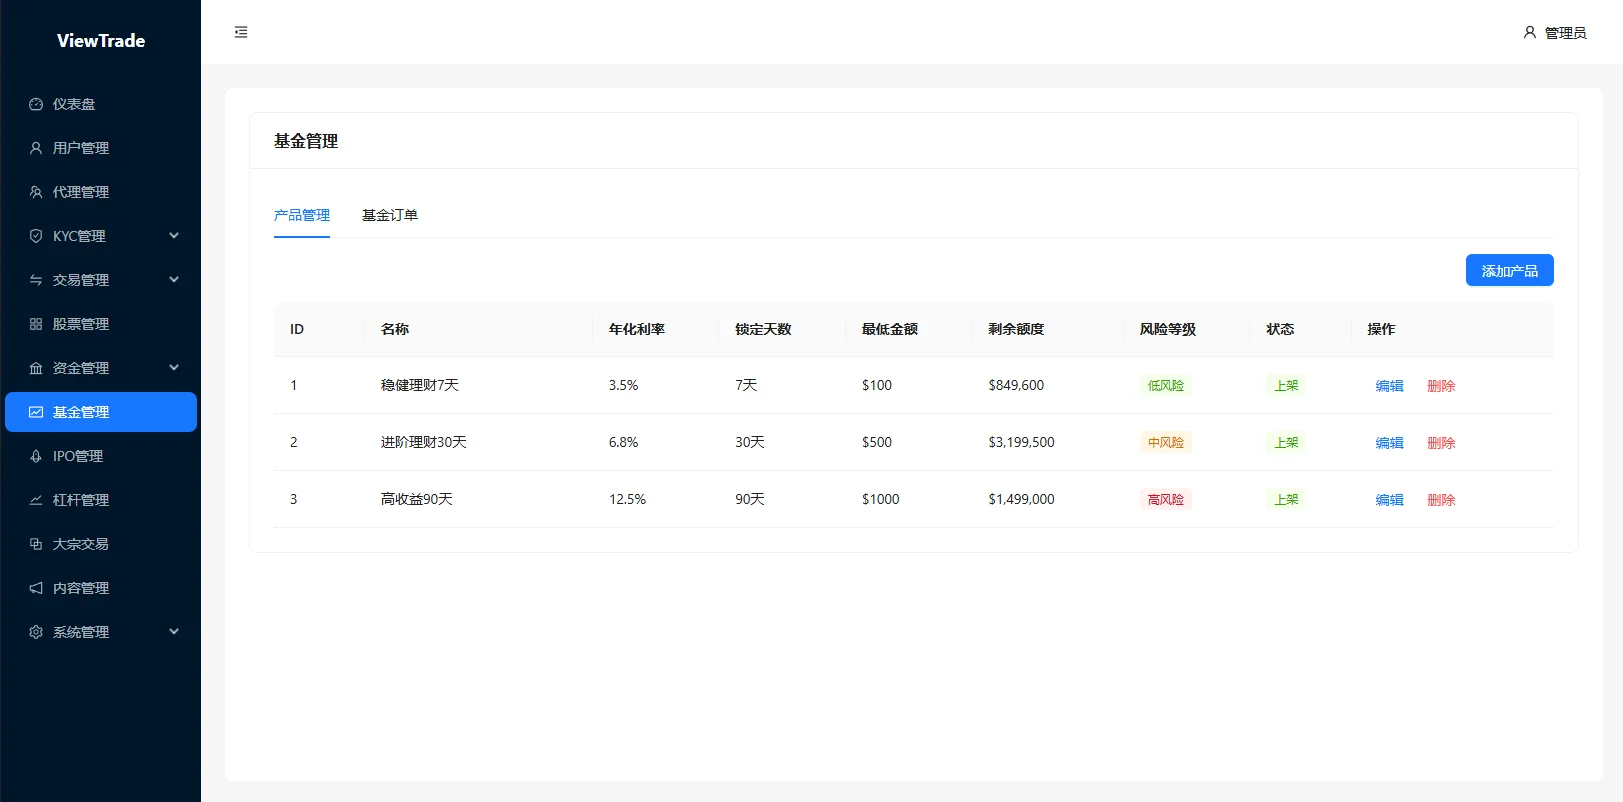This screenshot has width=1623, height=802.
Task: Click the remaining quota $1,499,000
Action: [1021, 499]
